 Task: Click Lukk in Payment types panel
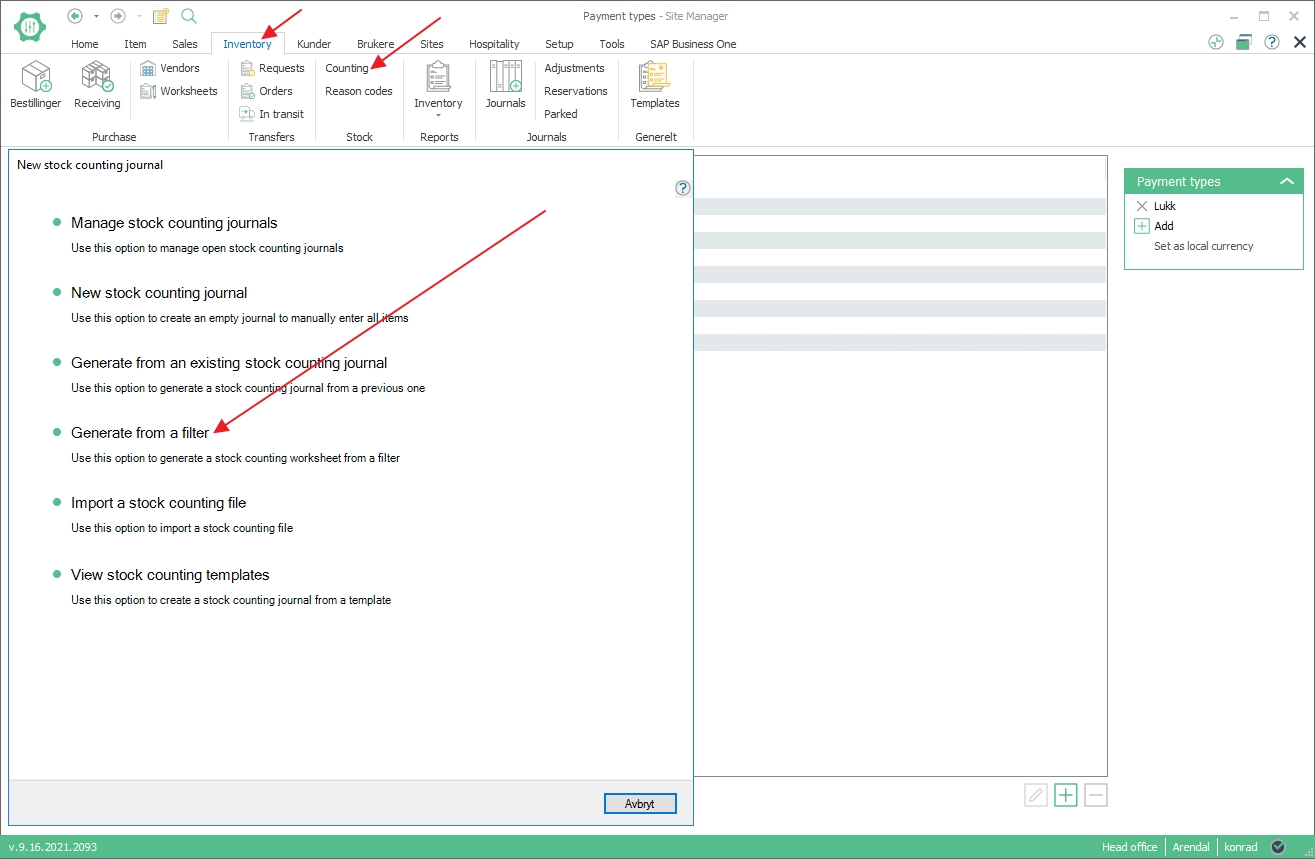[x=1164, y=206]
